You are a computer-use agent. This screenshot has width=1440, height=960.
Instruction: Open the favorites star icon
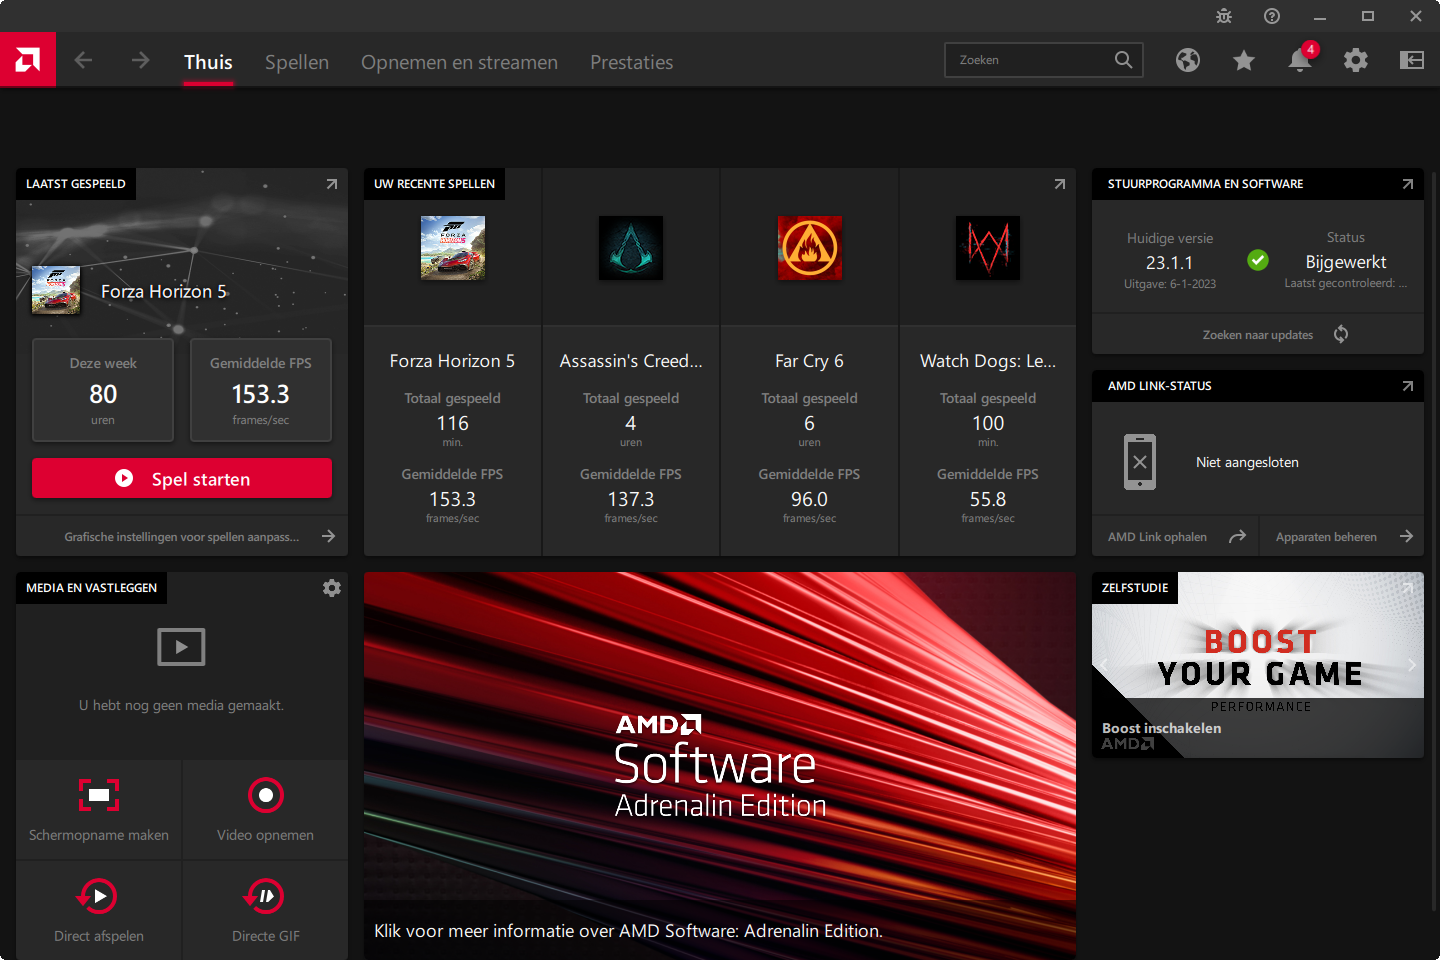1244,61
